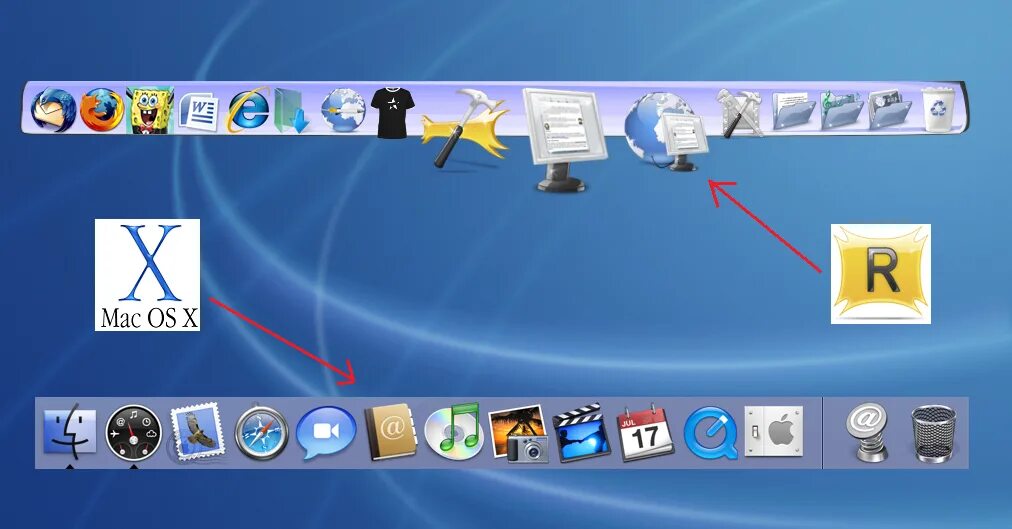
Task: Open Thunderbird in the RocketDock bar
Action: click(53, 110)
